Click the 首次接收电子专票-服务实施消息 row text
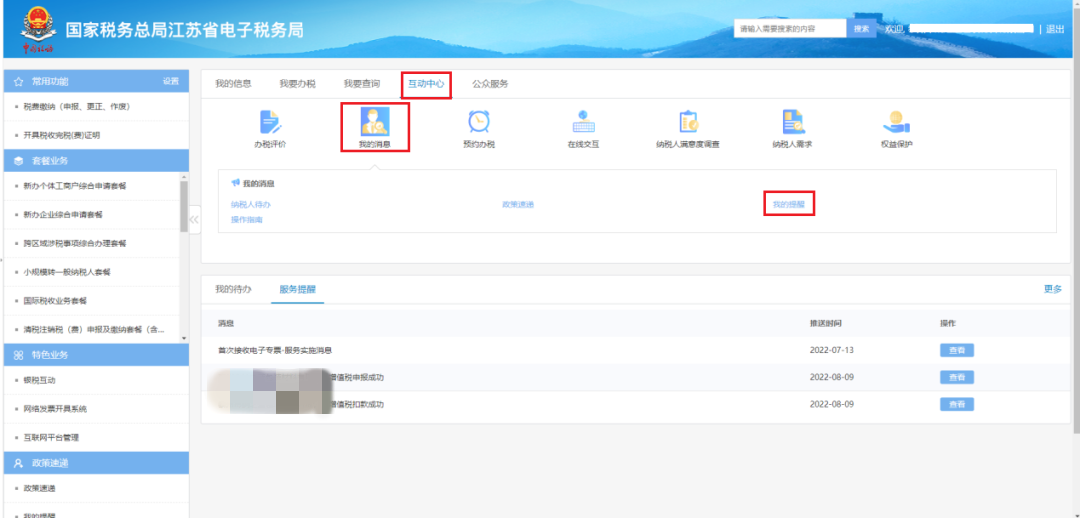1080x518 pixels. (x=275, y=351)
